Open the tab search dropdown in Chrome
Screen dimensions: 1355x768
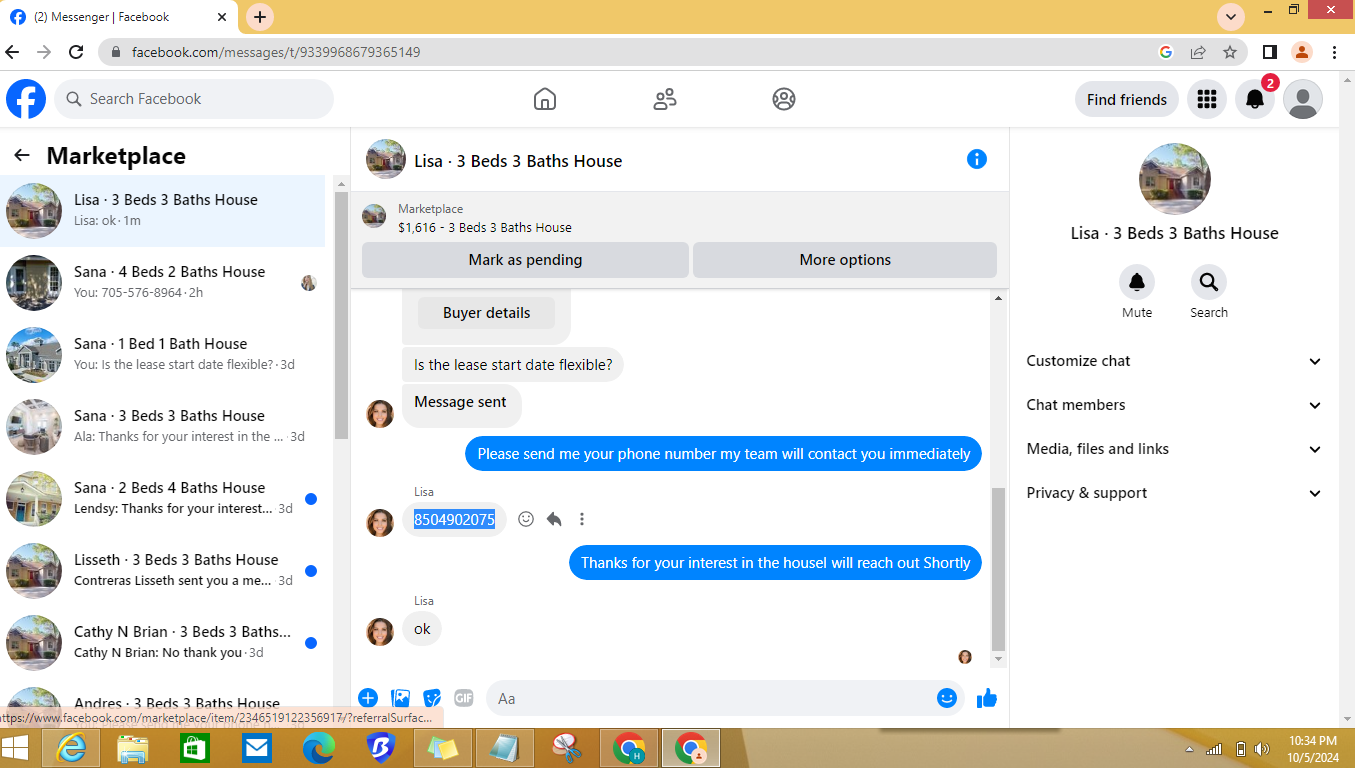pos(1231,17)
